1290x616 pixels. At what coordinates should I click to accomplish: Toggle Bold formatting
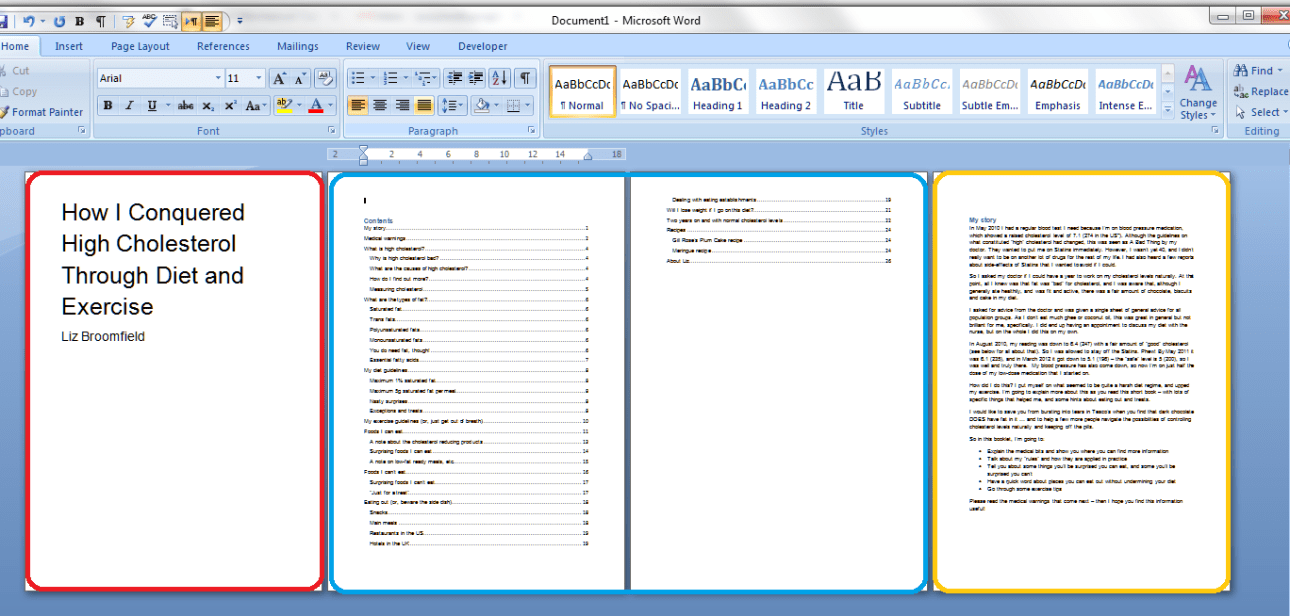pyautogui.click(x=107, y=104)
